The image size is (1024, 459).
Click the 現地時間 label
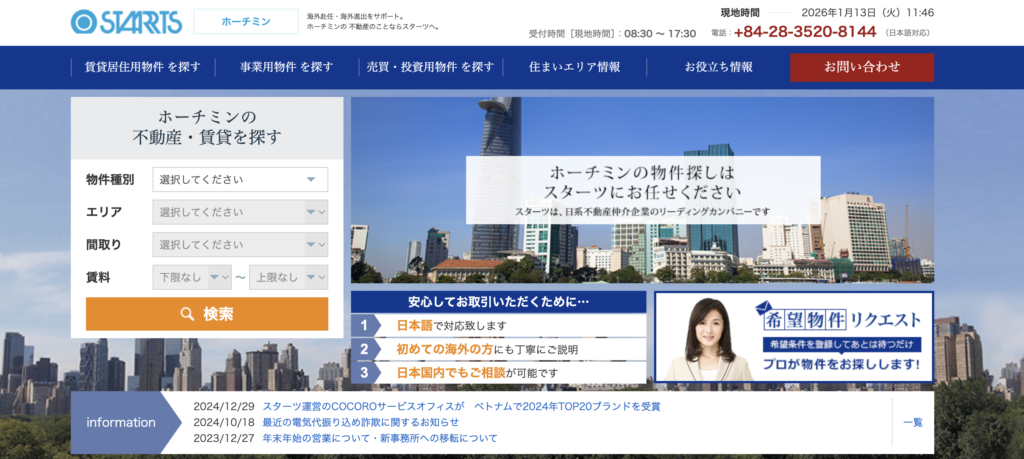coord(740,12)
